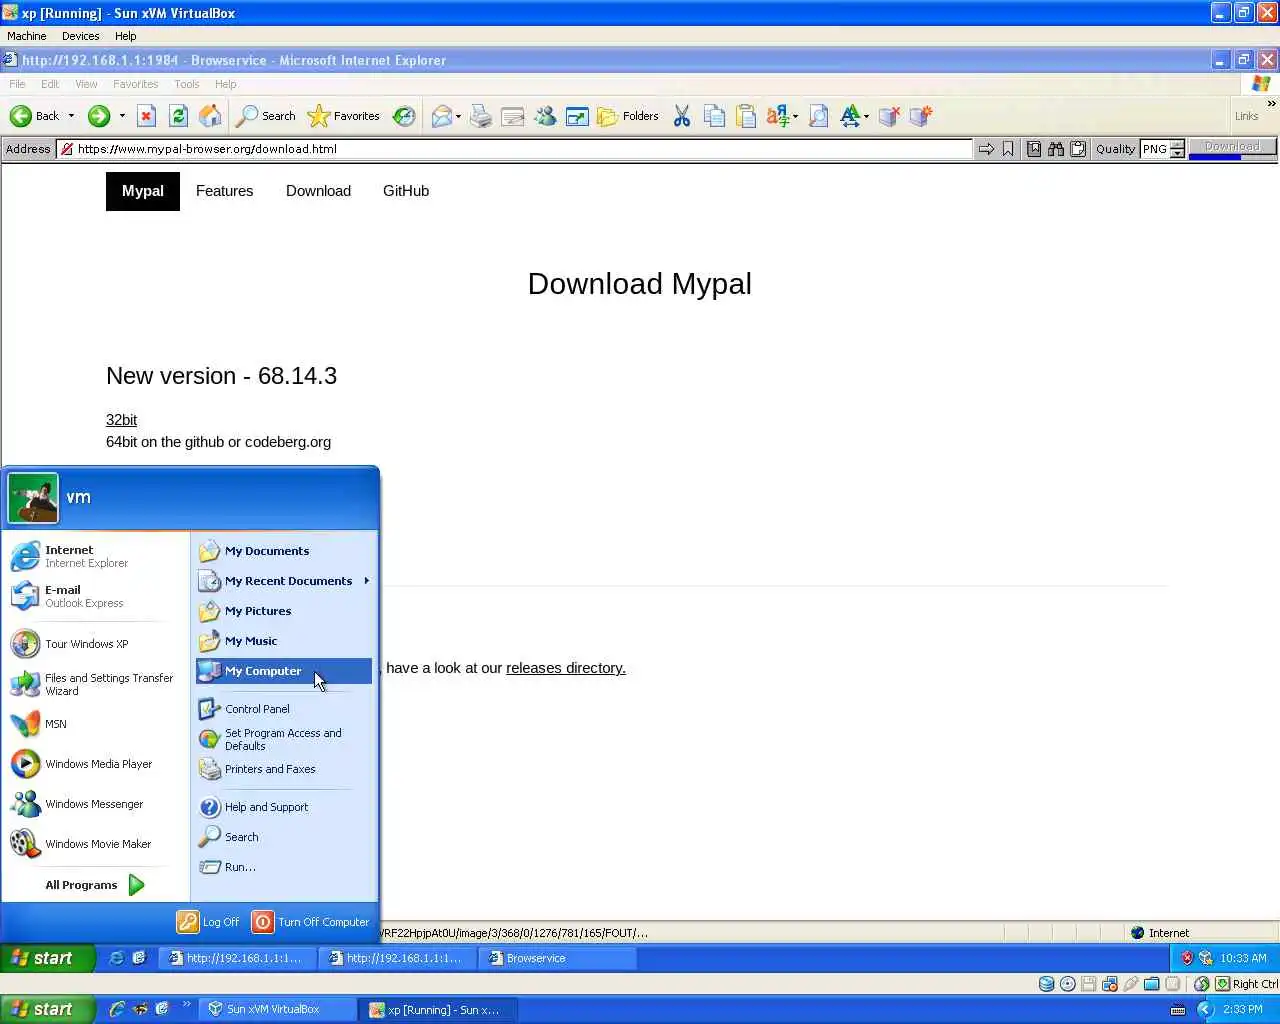
Task: Open Control Panel from Start menu
Action: (284, 709)
